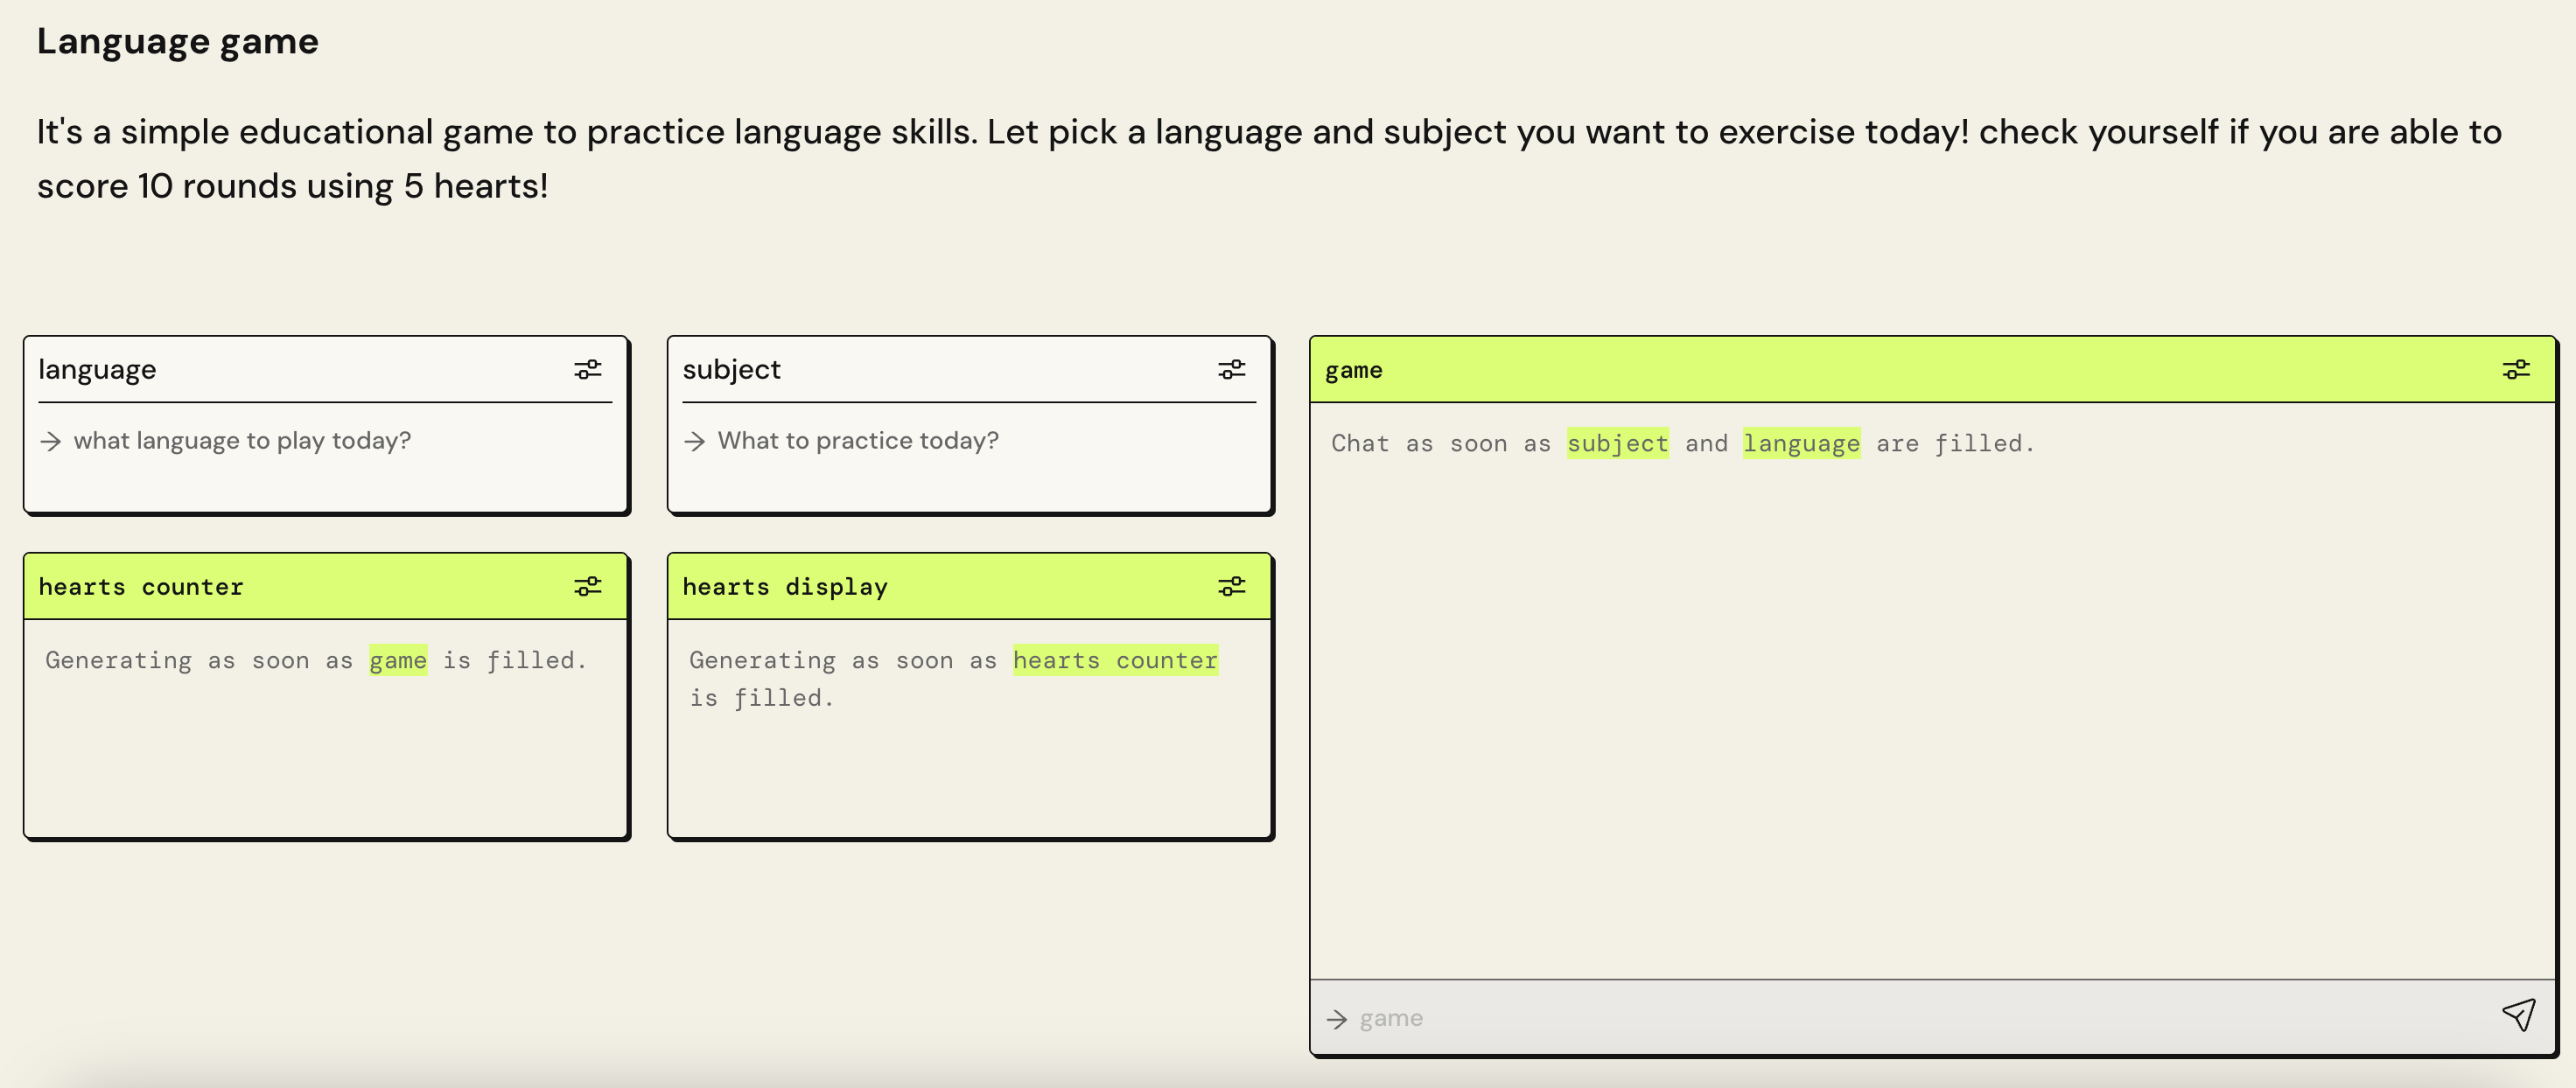Click highlighted 'game' link in hearts counter

click(x=398, y=661)
